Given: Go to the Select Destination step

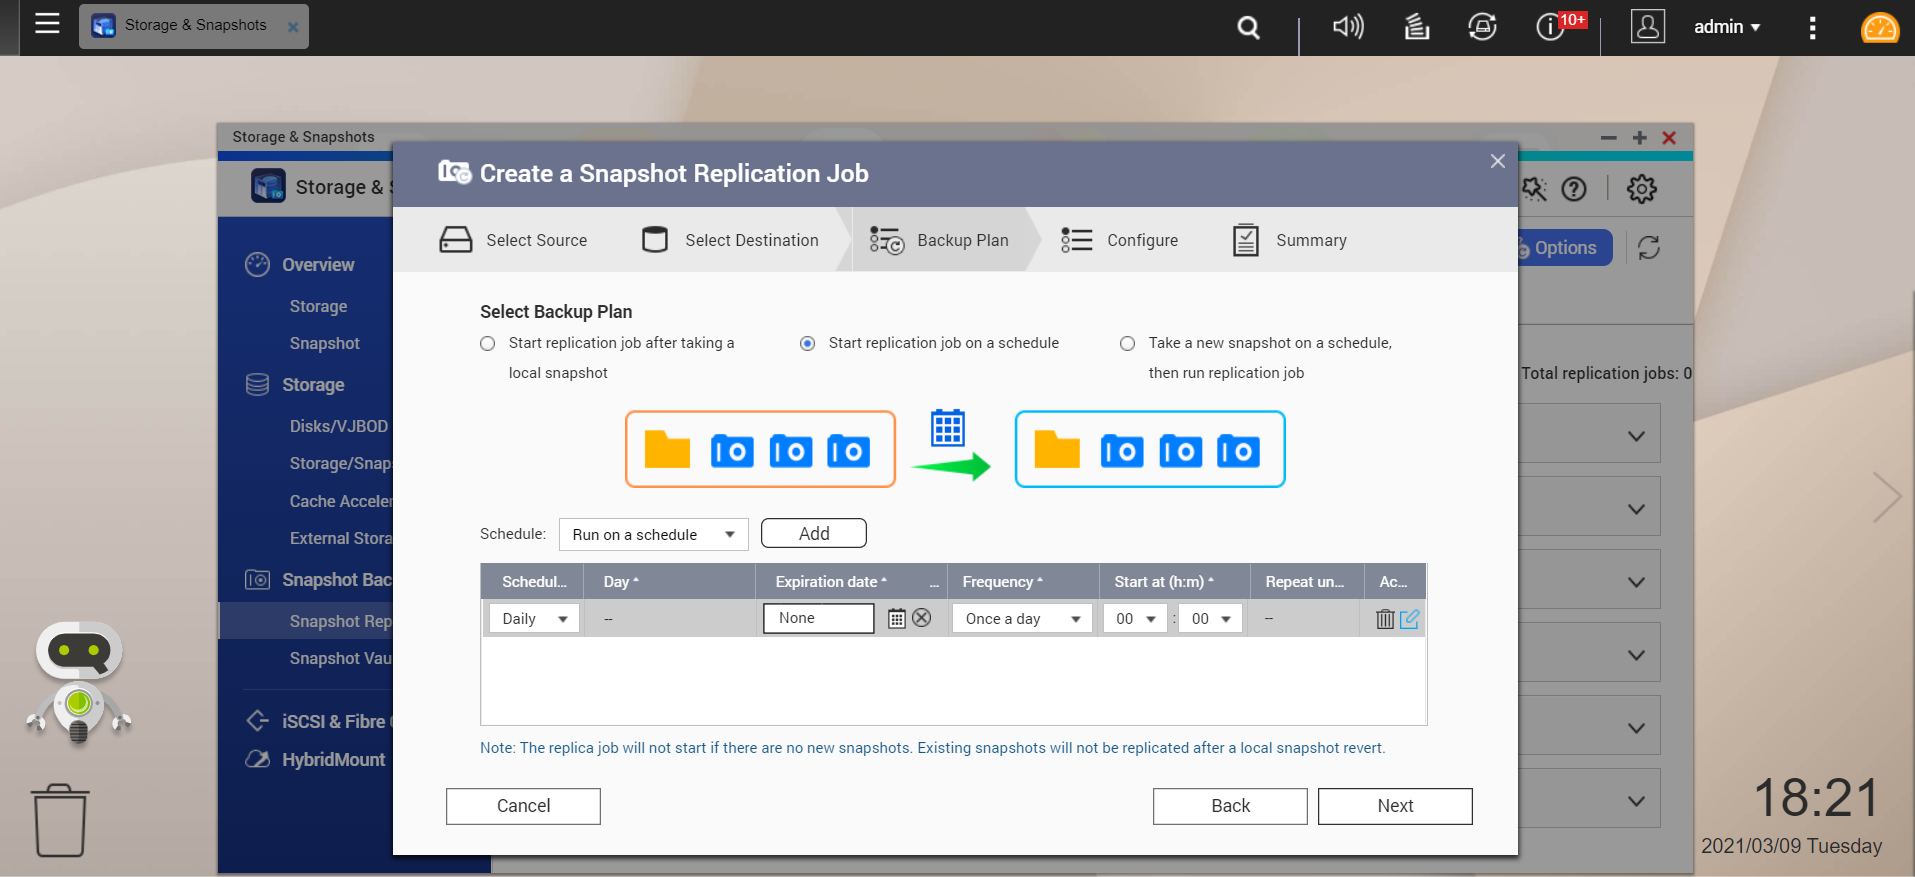Looking at the screenshot, I should 731,240.
